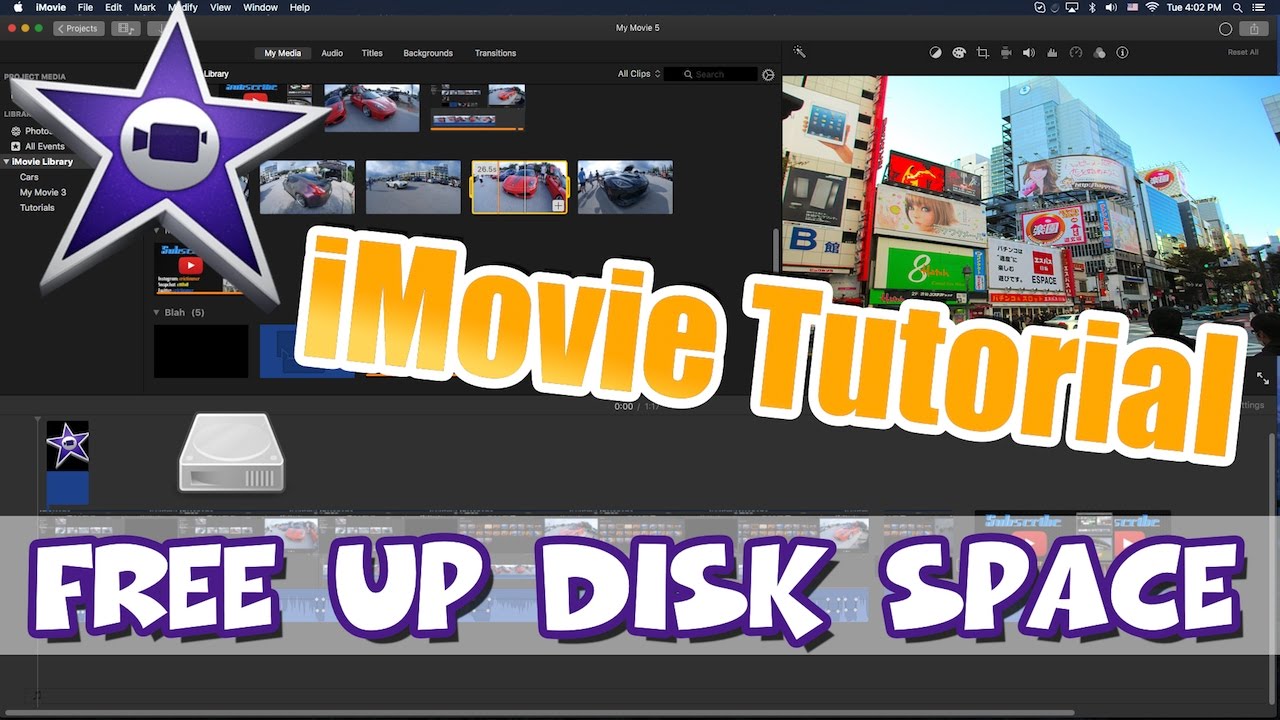Switch to the Audio tab
This screenshot has width=1280, height=720.
(x=332, y=53)
